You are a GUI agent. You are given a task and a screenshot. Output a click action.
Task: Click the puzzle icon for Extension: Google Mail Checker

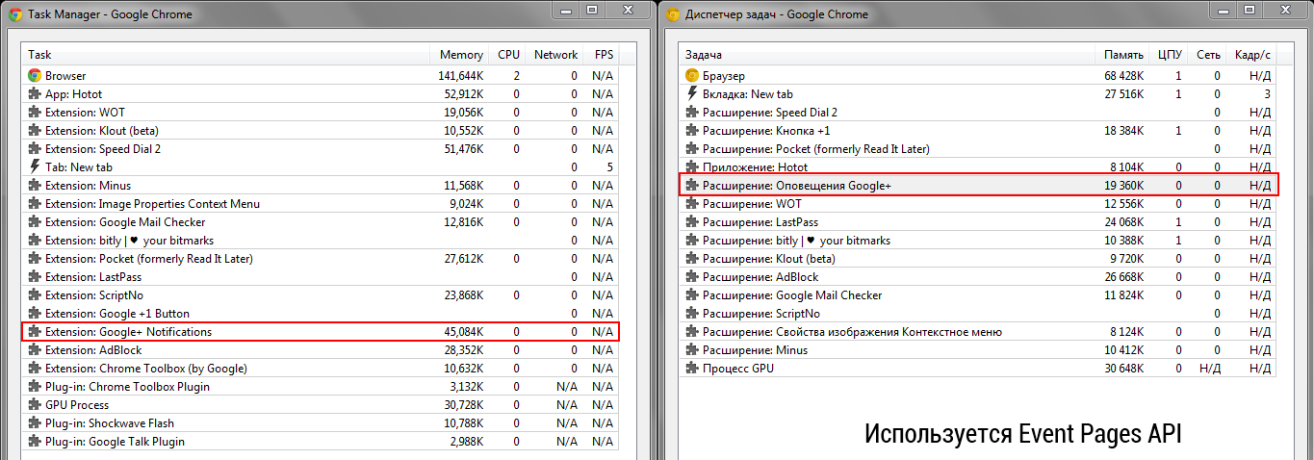click(x=34, y=222)
